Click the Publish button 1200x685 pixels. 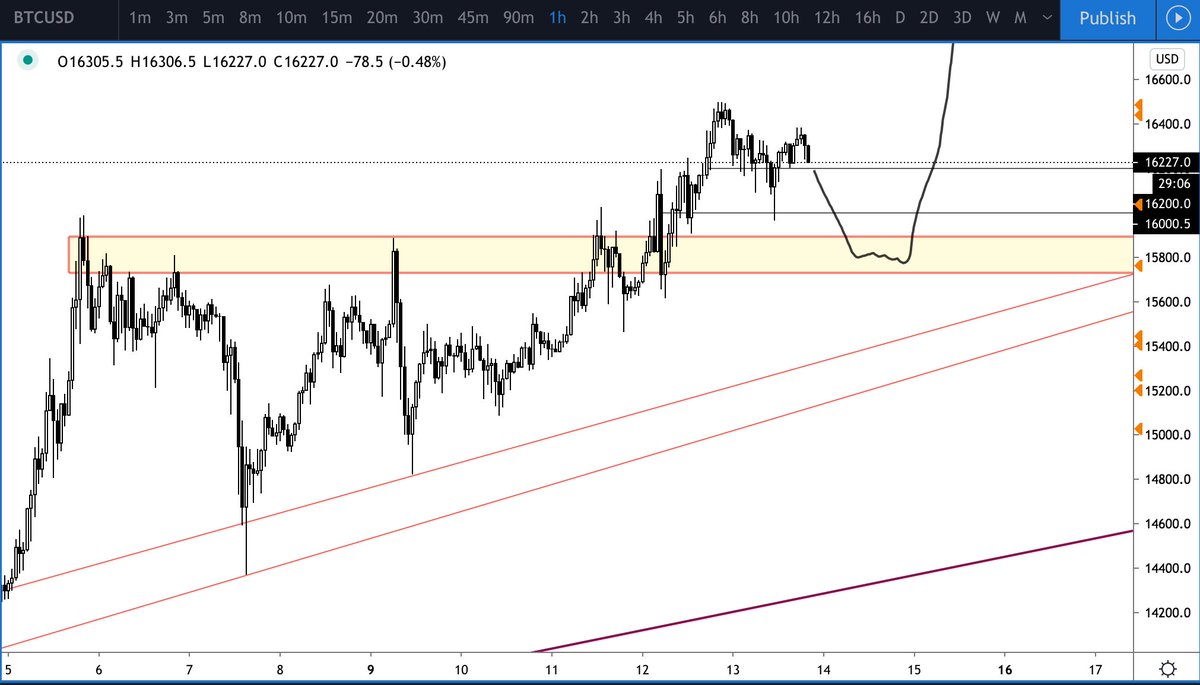1107,18
